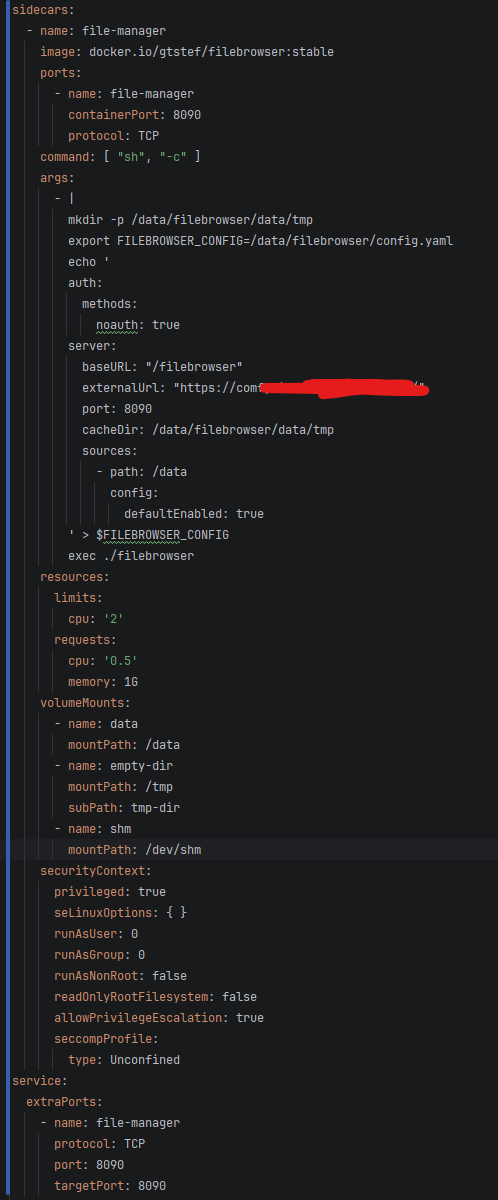Click the 'seccompProfile:' key

click(x=106, y=1039)
